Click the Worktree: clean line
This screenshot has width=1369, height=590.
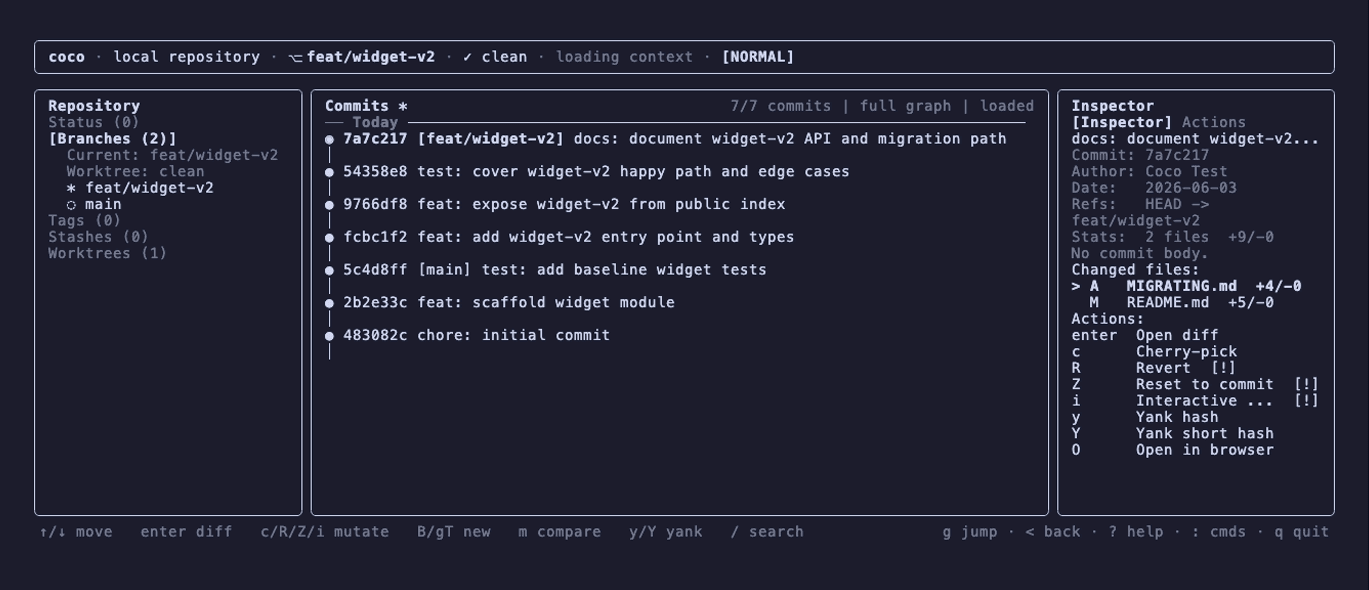pyautogui.click(x=135, y=171)
